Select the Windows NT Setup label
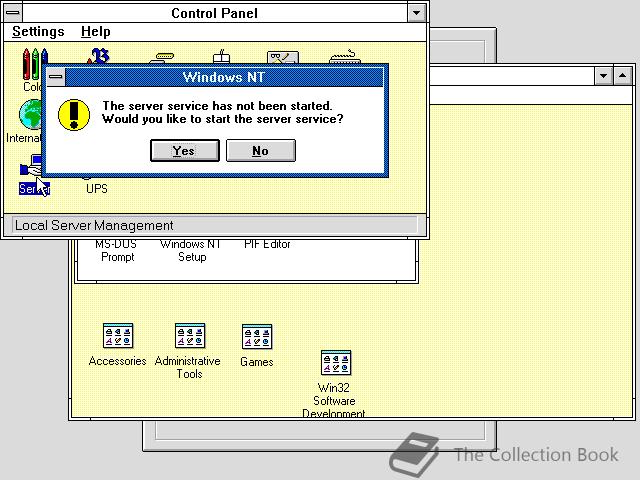Screen dimensions: 640x480 [191, 251]
